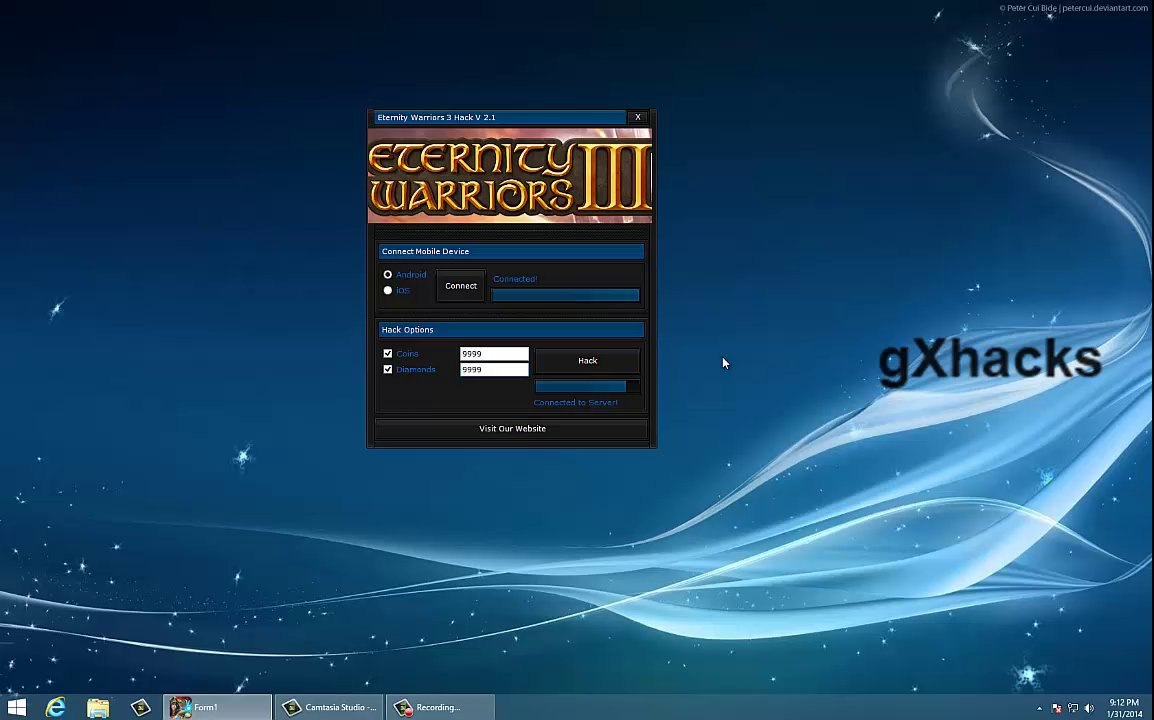Viewport: 1154px width, 720px height.
Task: Click the hack progress bar
Action: [587, 386]
